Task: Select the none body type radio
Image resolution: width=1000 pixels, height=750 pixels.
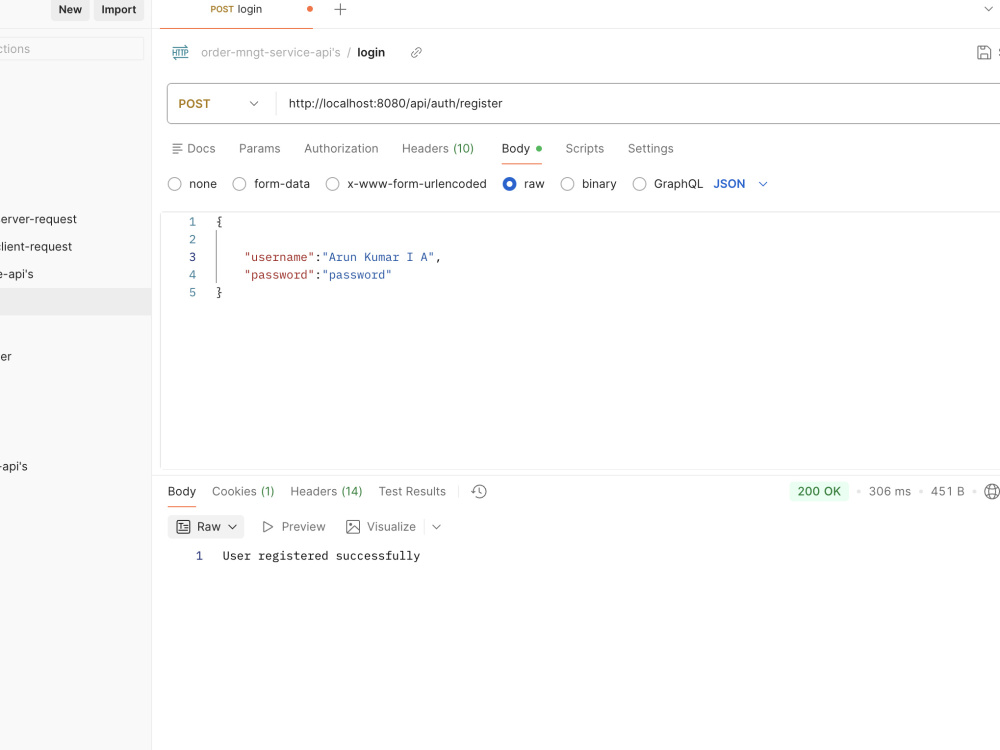Action: click(x=175, y=184)
